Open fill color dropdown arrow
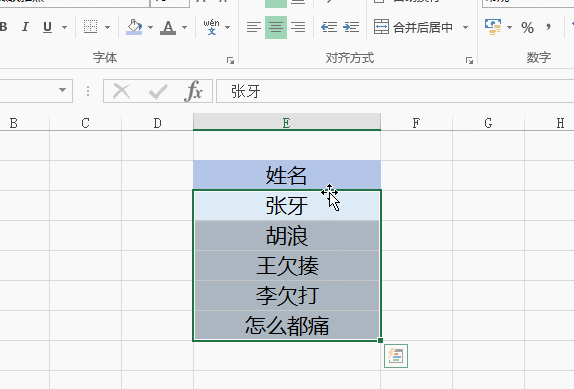This screenshot has width=574, height=389. coord(150,27)
